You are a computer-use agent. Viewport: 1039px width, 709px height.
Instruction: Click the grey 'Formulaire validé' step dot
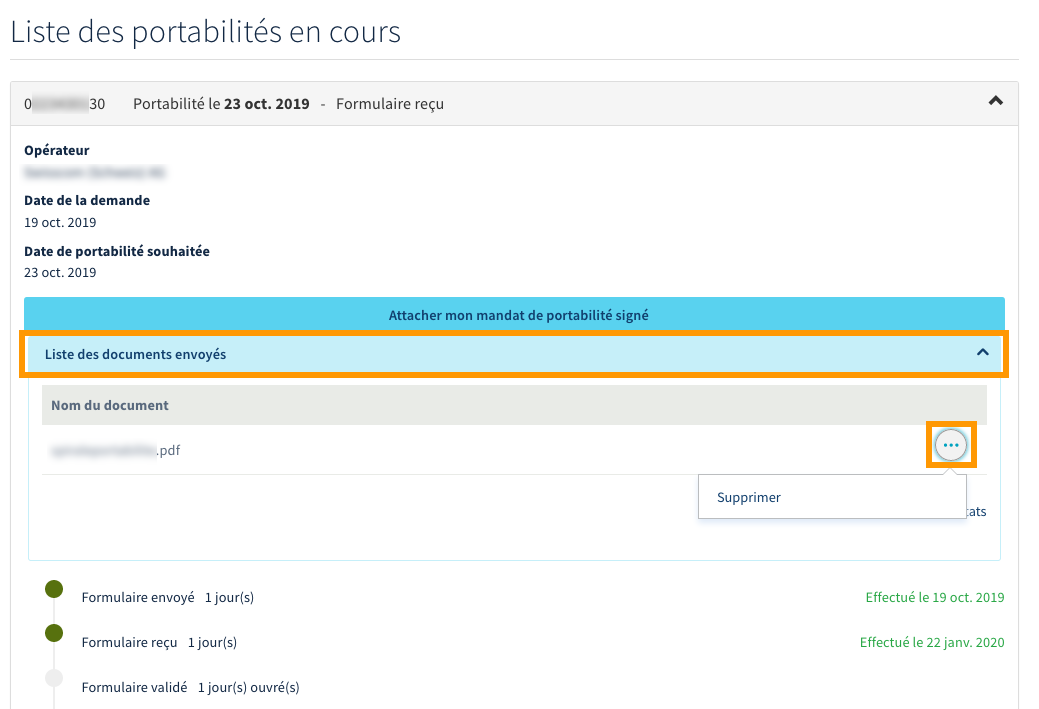pos(54,678)
